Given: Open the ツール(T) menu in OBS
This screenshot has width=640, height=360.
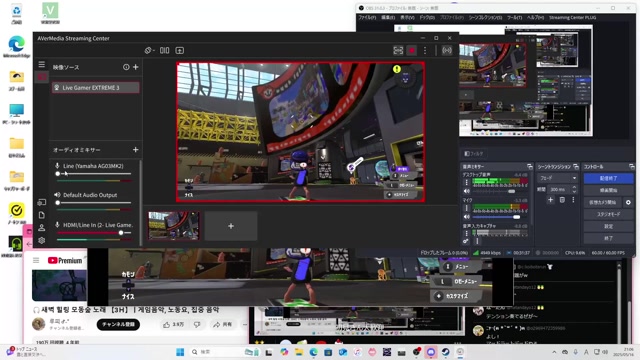Looking at the screenshot, I should [x=514, y=18].
